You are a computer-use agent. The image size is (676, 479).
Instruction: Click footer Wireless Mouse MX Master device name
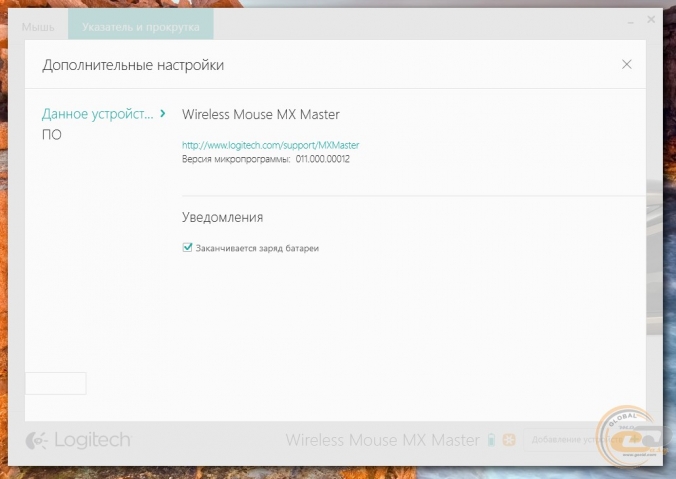pos(382,440)
